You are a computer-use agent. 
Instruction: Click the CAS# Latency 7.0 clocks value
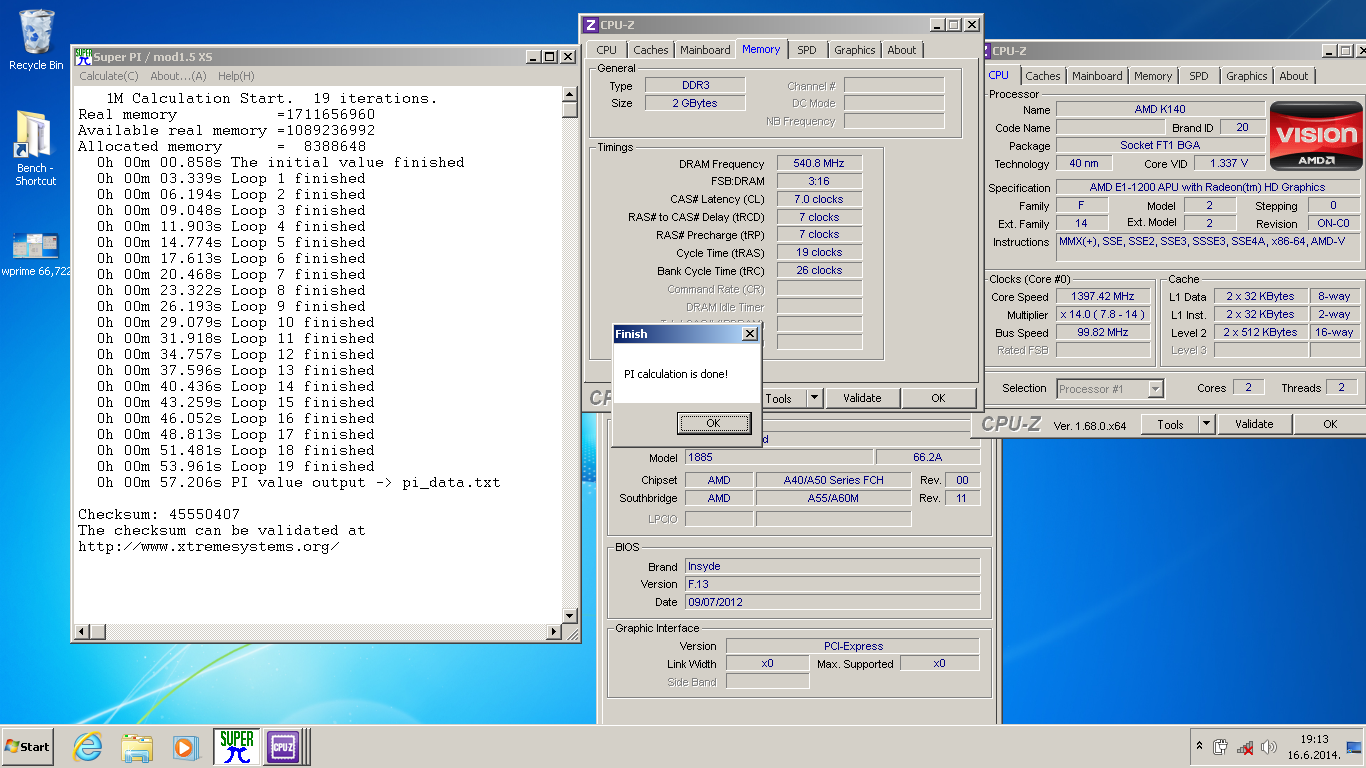coord(819,199)
